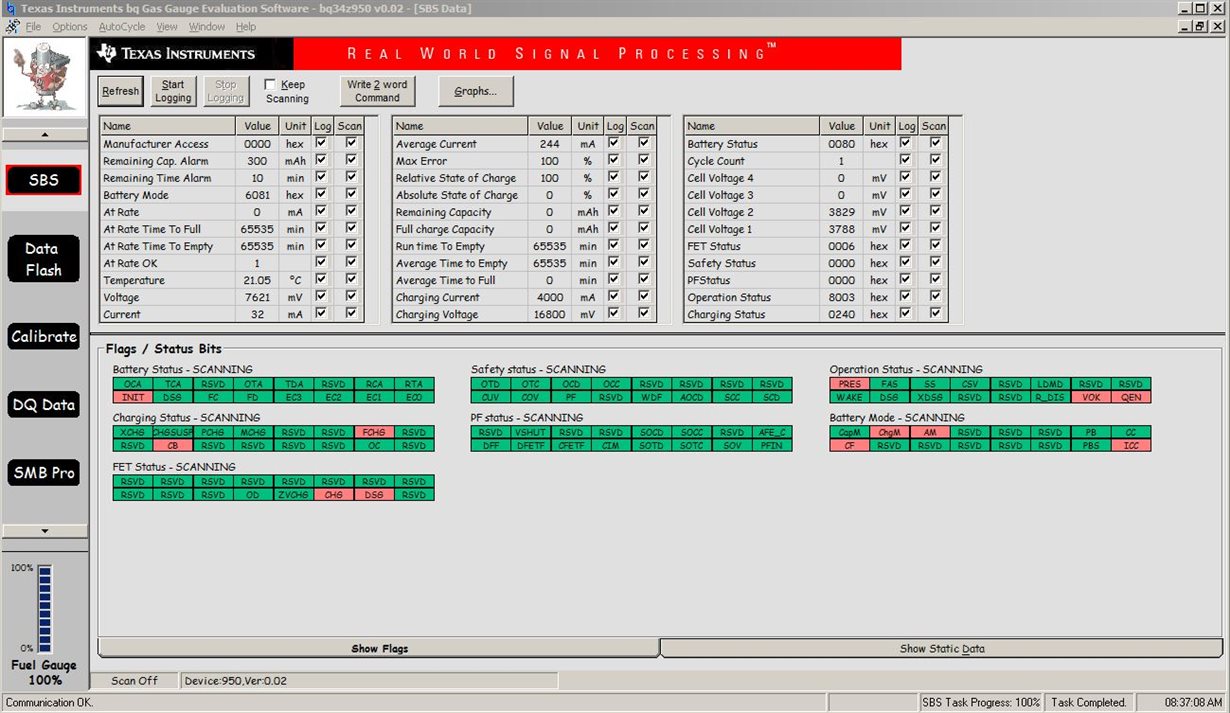Viewport: 1230px width, 713px height.
Task: Click the CapM flag in Battery Mode
Action: click(x=850, y=433)
